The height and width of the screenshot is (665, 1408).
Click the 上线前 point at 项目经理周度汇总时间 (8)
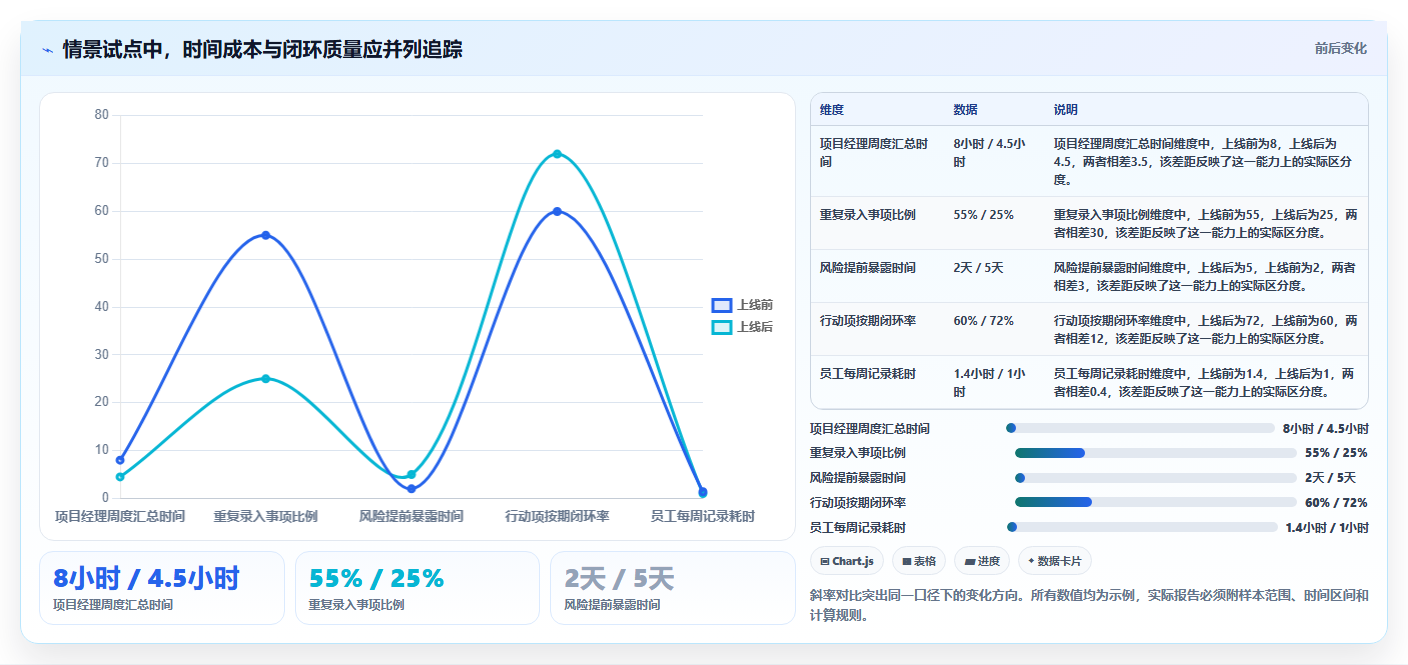click(120, 460)
